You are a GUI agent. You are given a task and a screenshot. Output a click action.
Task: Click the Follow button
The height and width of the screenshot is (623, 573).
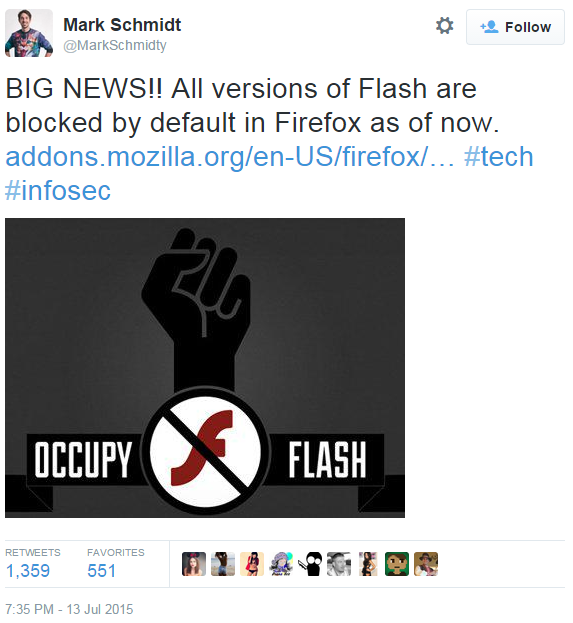pos(515,27)
